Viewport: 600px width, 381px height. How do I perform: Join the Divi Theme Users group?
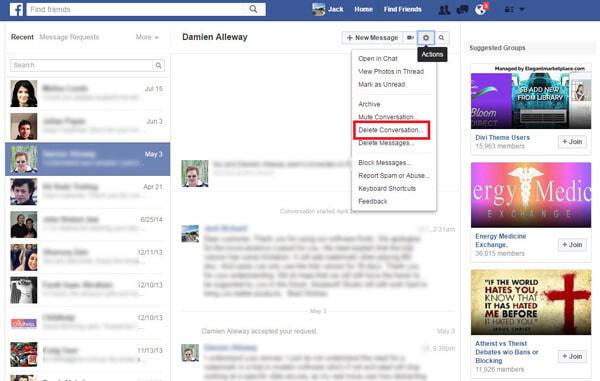pos(572,142)
